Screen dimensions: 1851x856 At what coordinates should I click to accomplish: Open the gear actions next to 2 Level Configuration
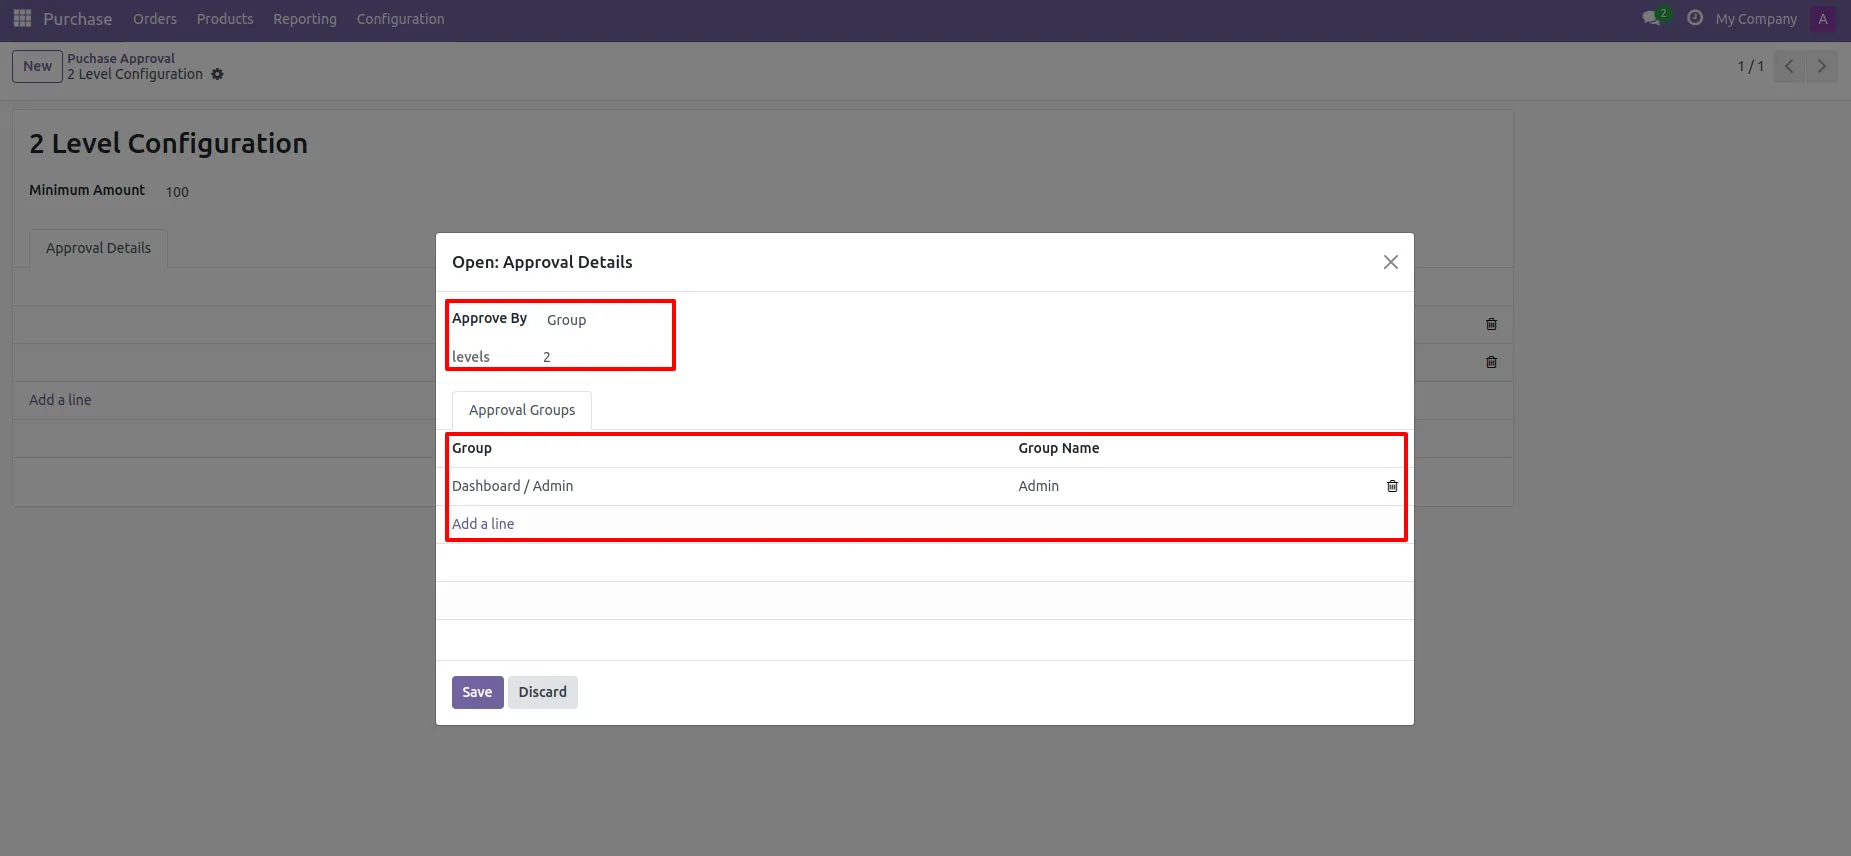217,74
